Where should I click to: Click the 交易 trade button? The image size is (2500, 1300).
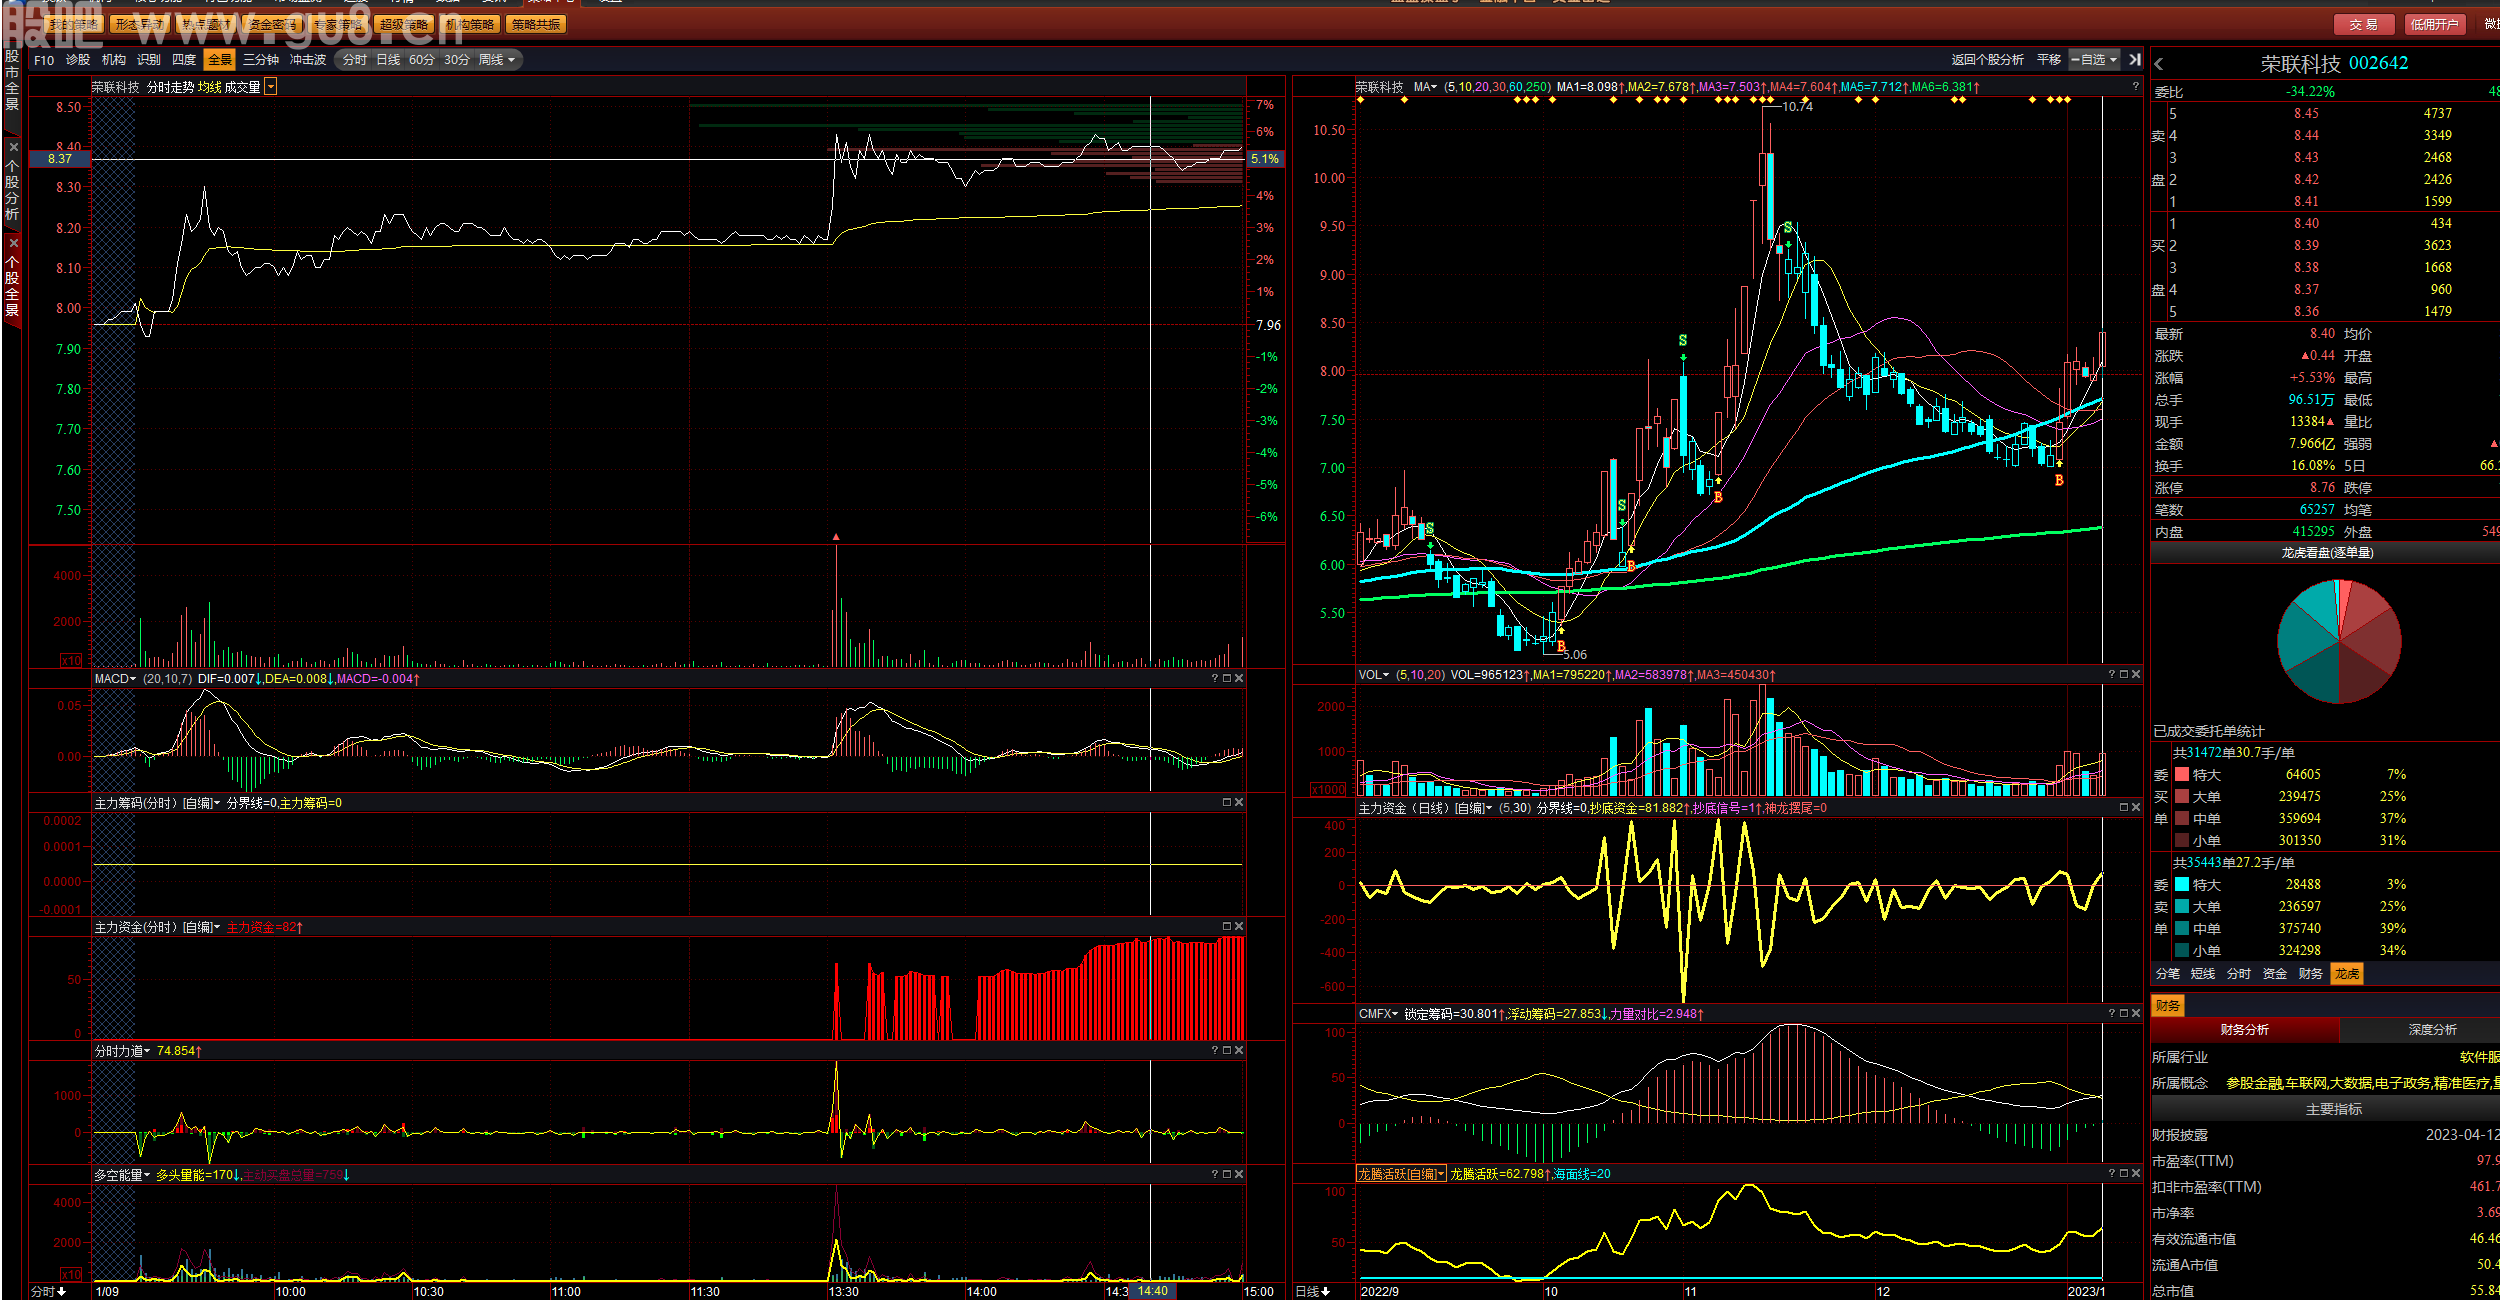pos(2364,24)
